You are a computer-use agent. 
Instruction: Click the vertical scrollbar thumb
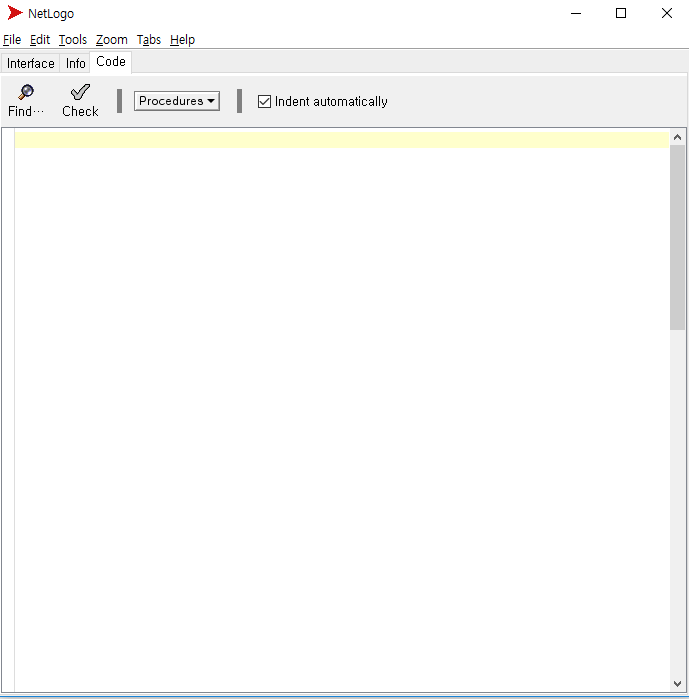click(x=677, y=237)
